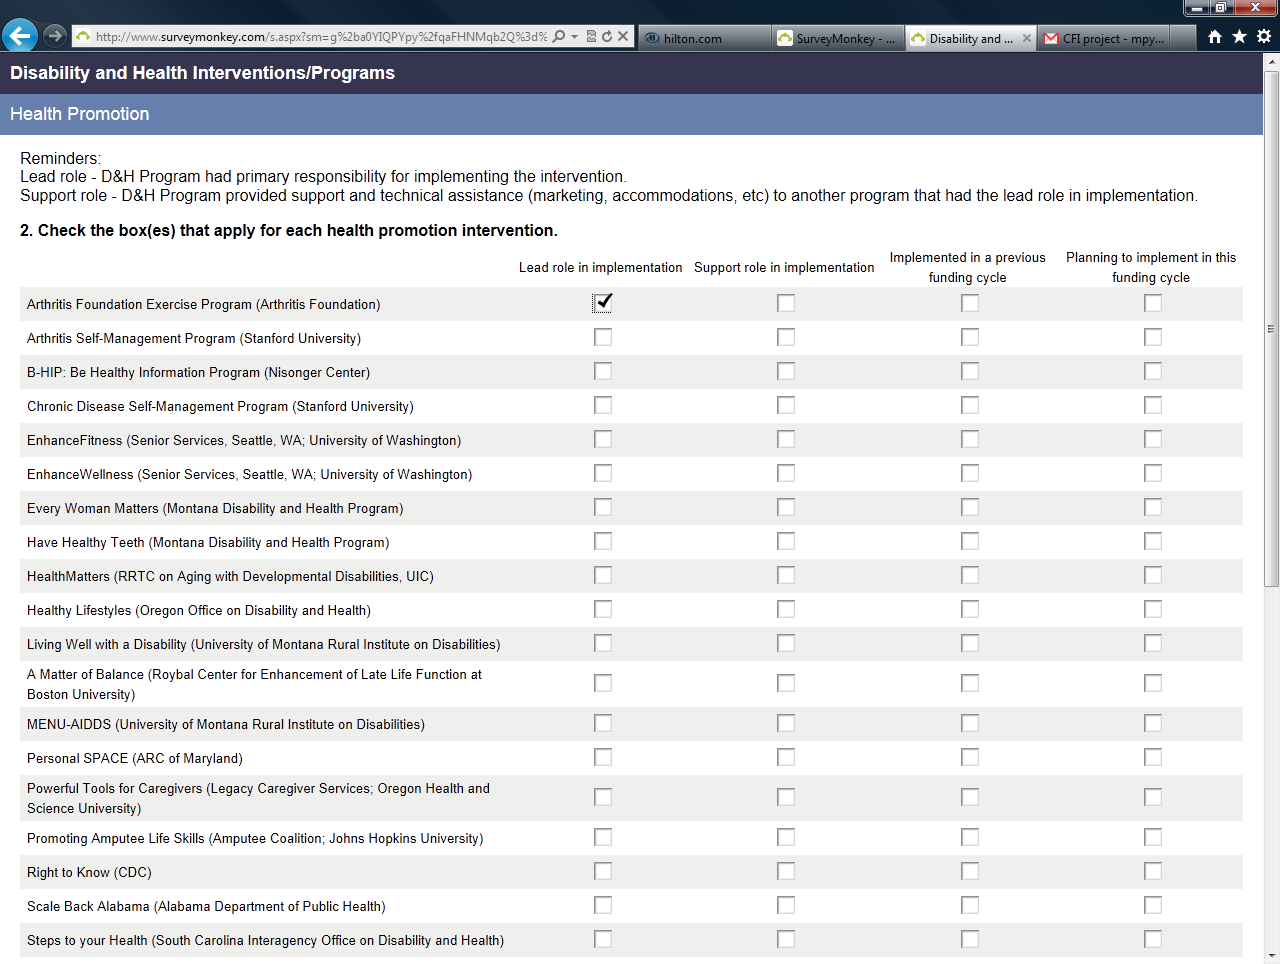Check Lead role for Scale Back Alabama

point(603,905)
